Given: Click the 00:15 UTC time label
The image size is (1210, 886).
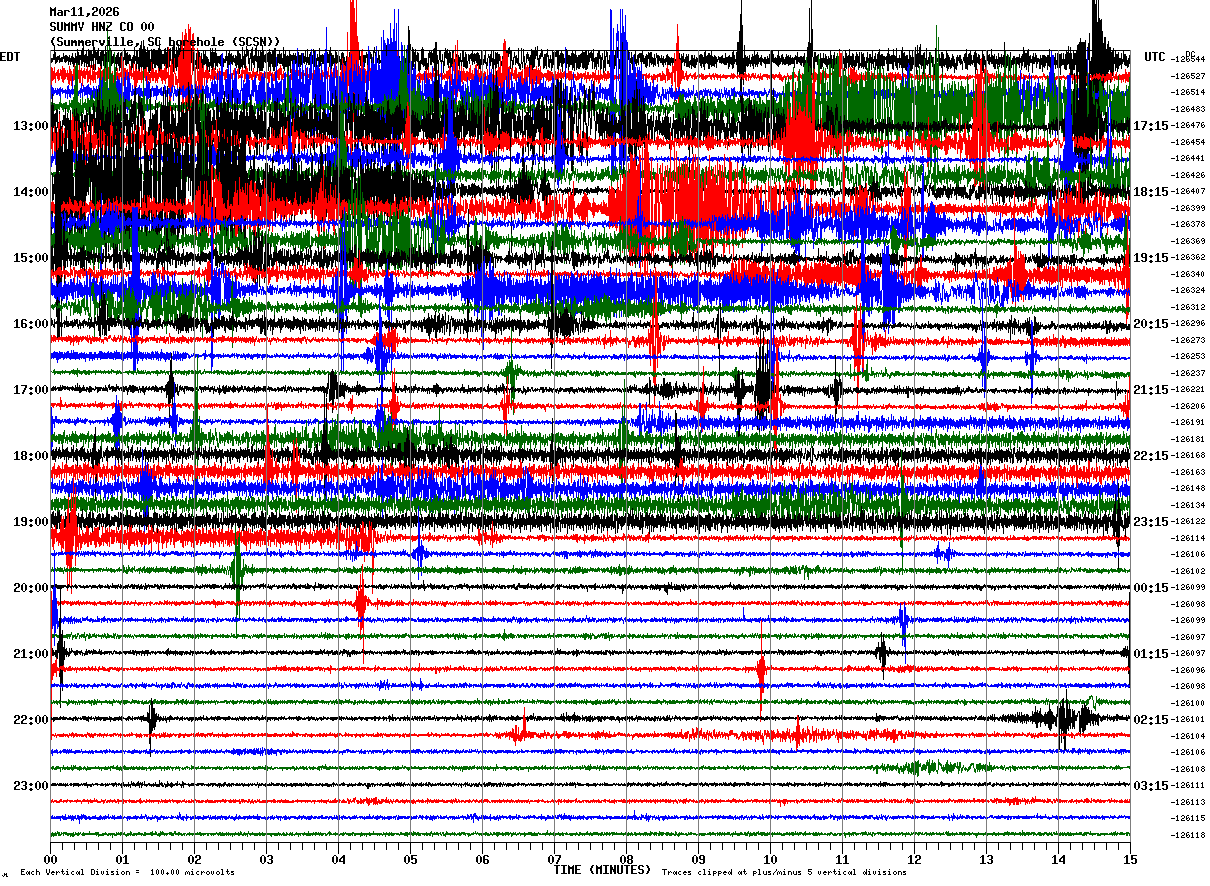Looking at the screenshot, I should [x=1150, y=588].
